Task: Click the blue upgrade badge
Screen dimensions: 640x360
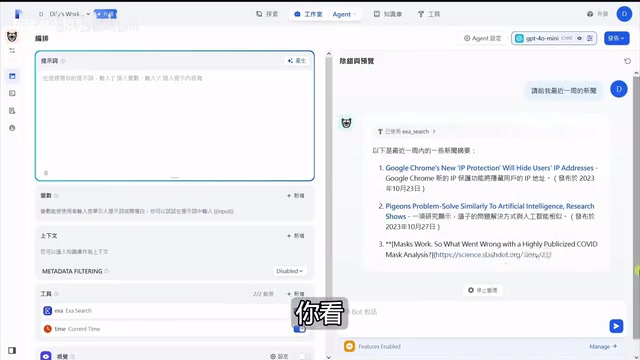Action: point(106,14)
